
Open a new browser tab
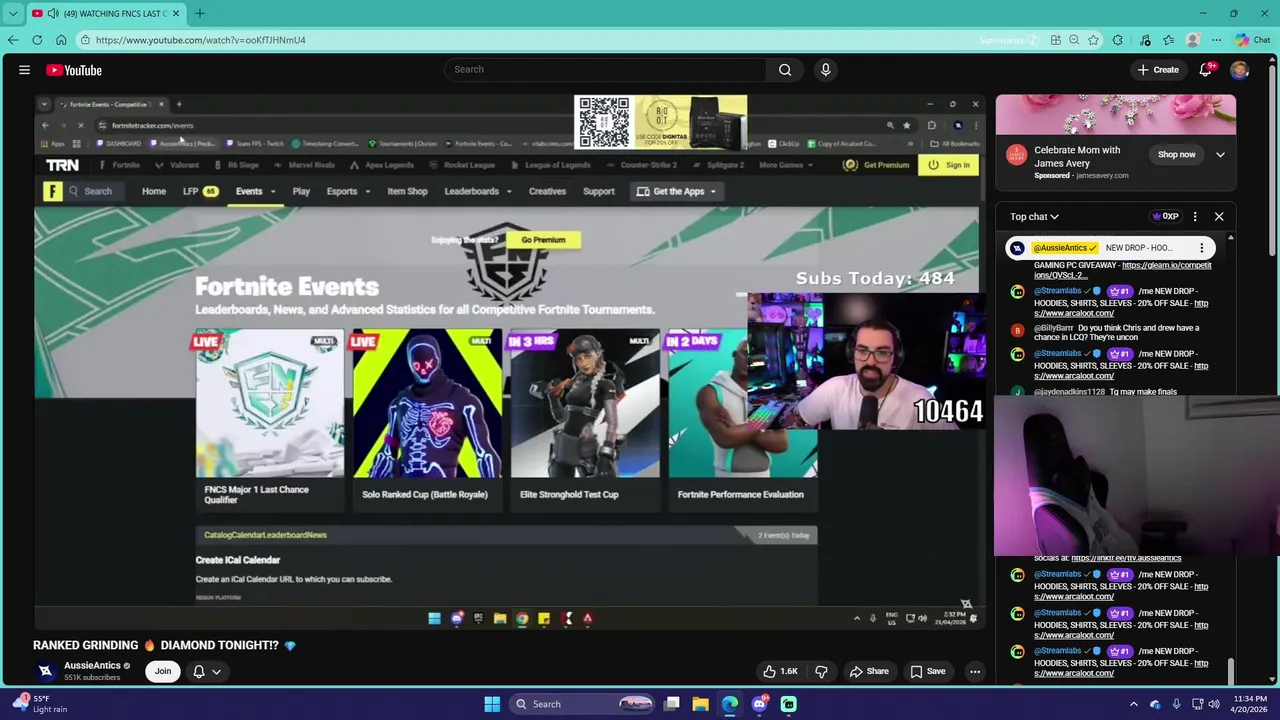click(x=199, y=13)
